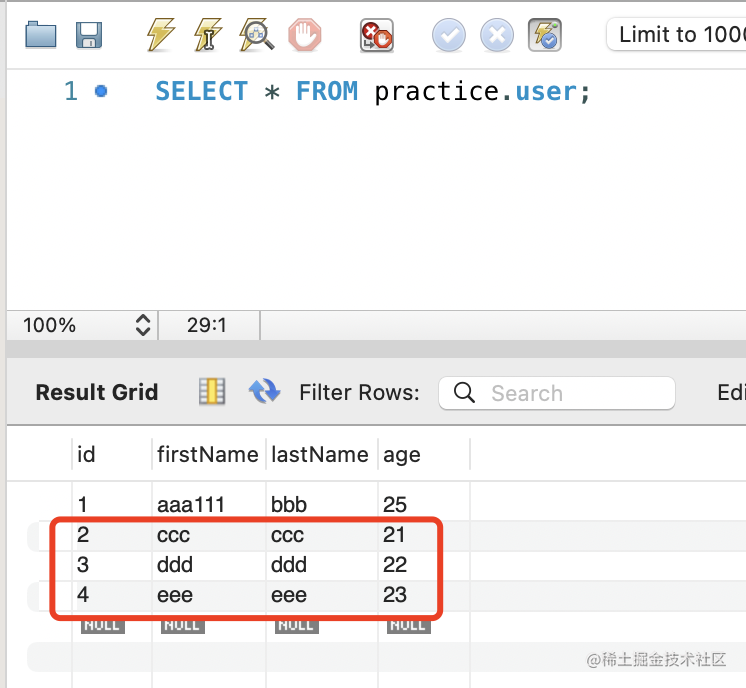Toggle continue-on-error script execution icon
The image size is (746, 688).
376,36
